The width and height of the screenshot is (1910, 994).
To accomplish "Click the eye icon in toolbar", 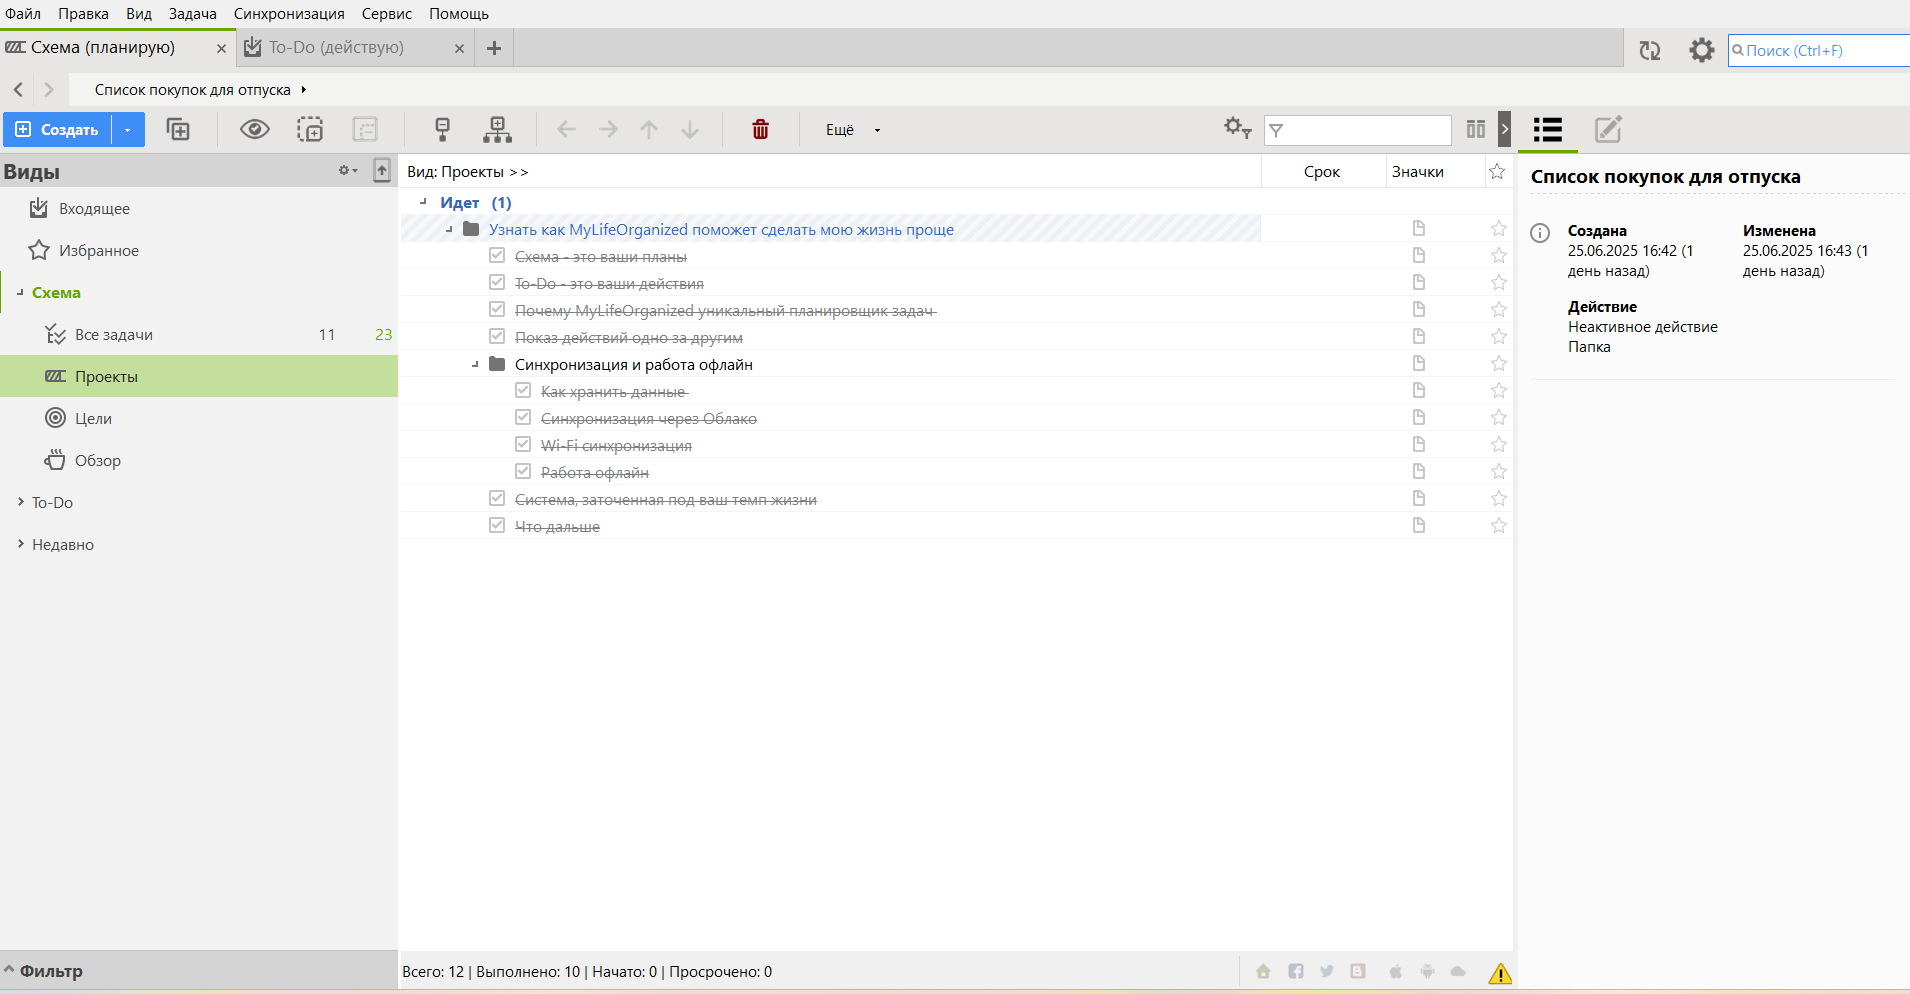I will coord(254,130).
